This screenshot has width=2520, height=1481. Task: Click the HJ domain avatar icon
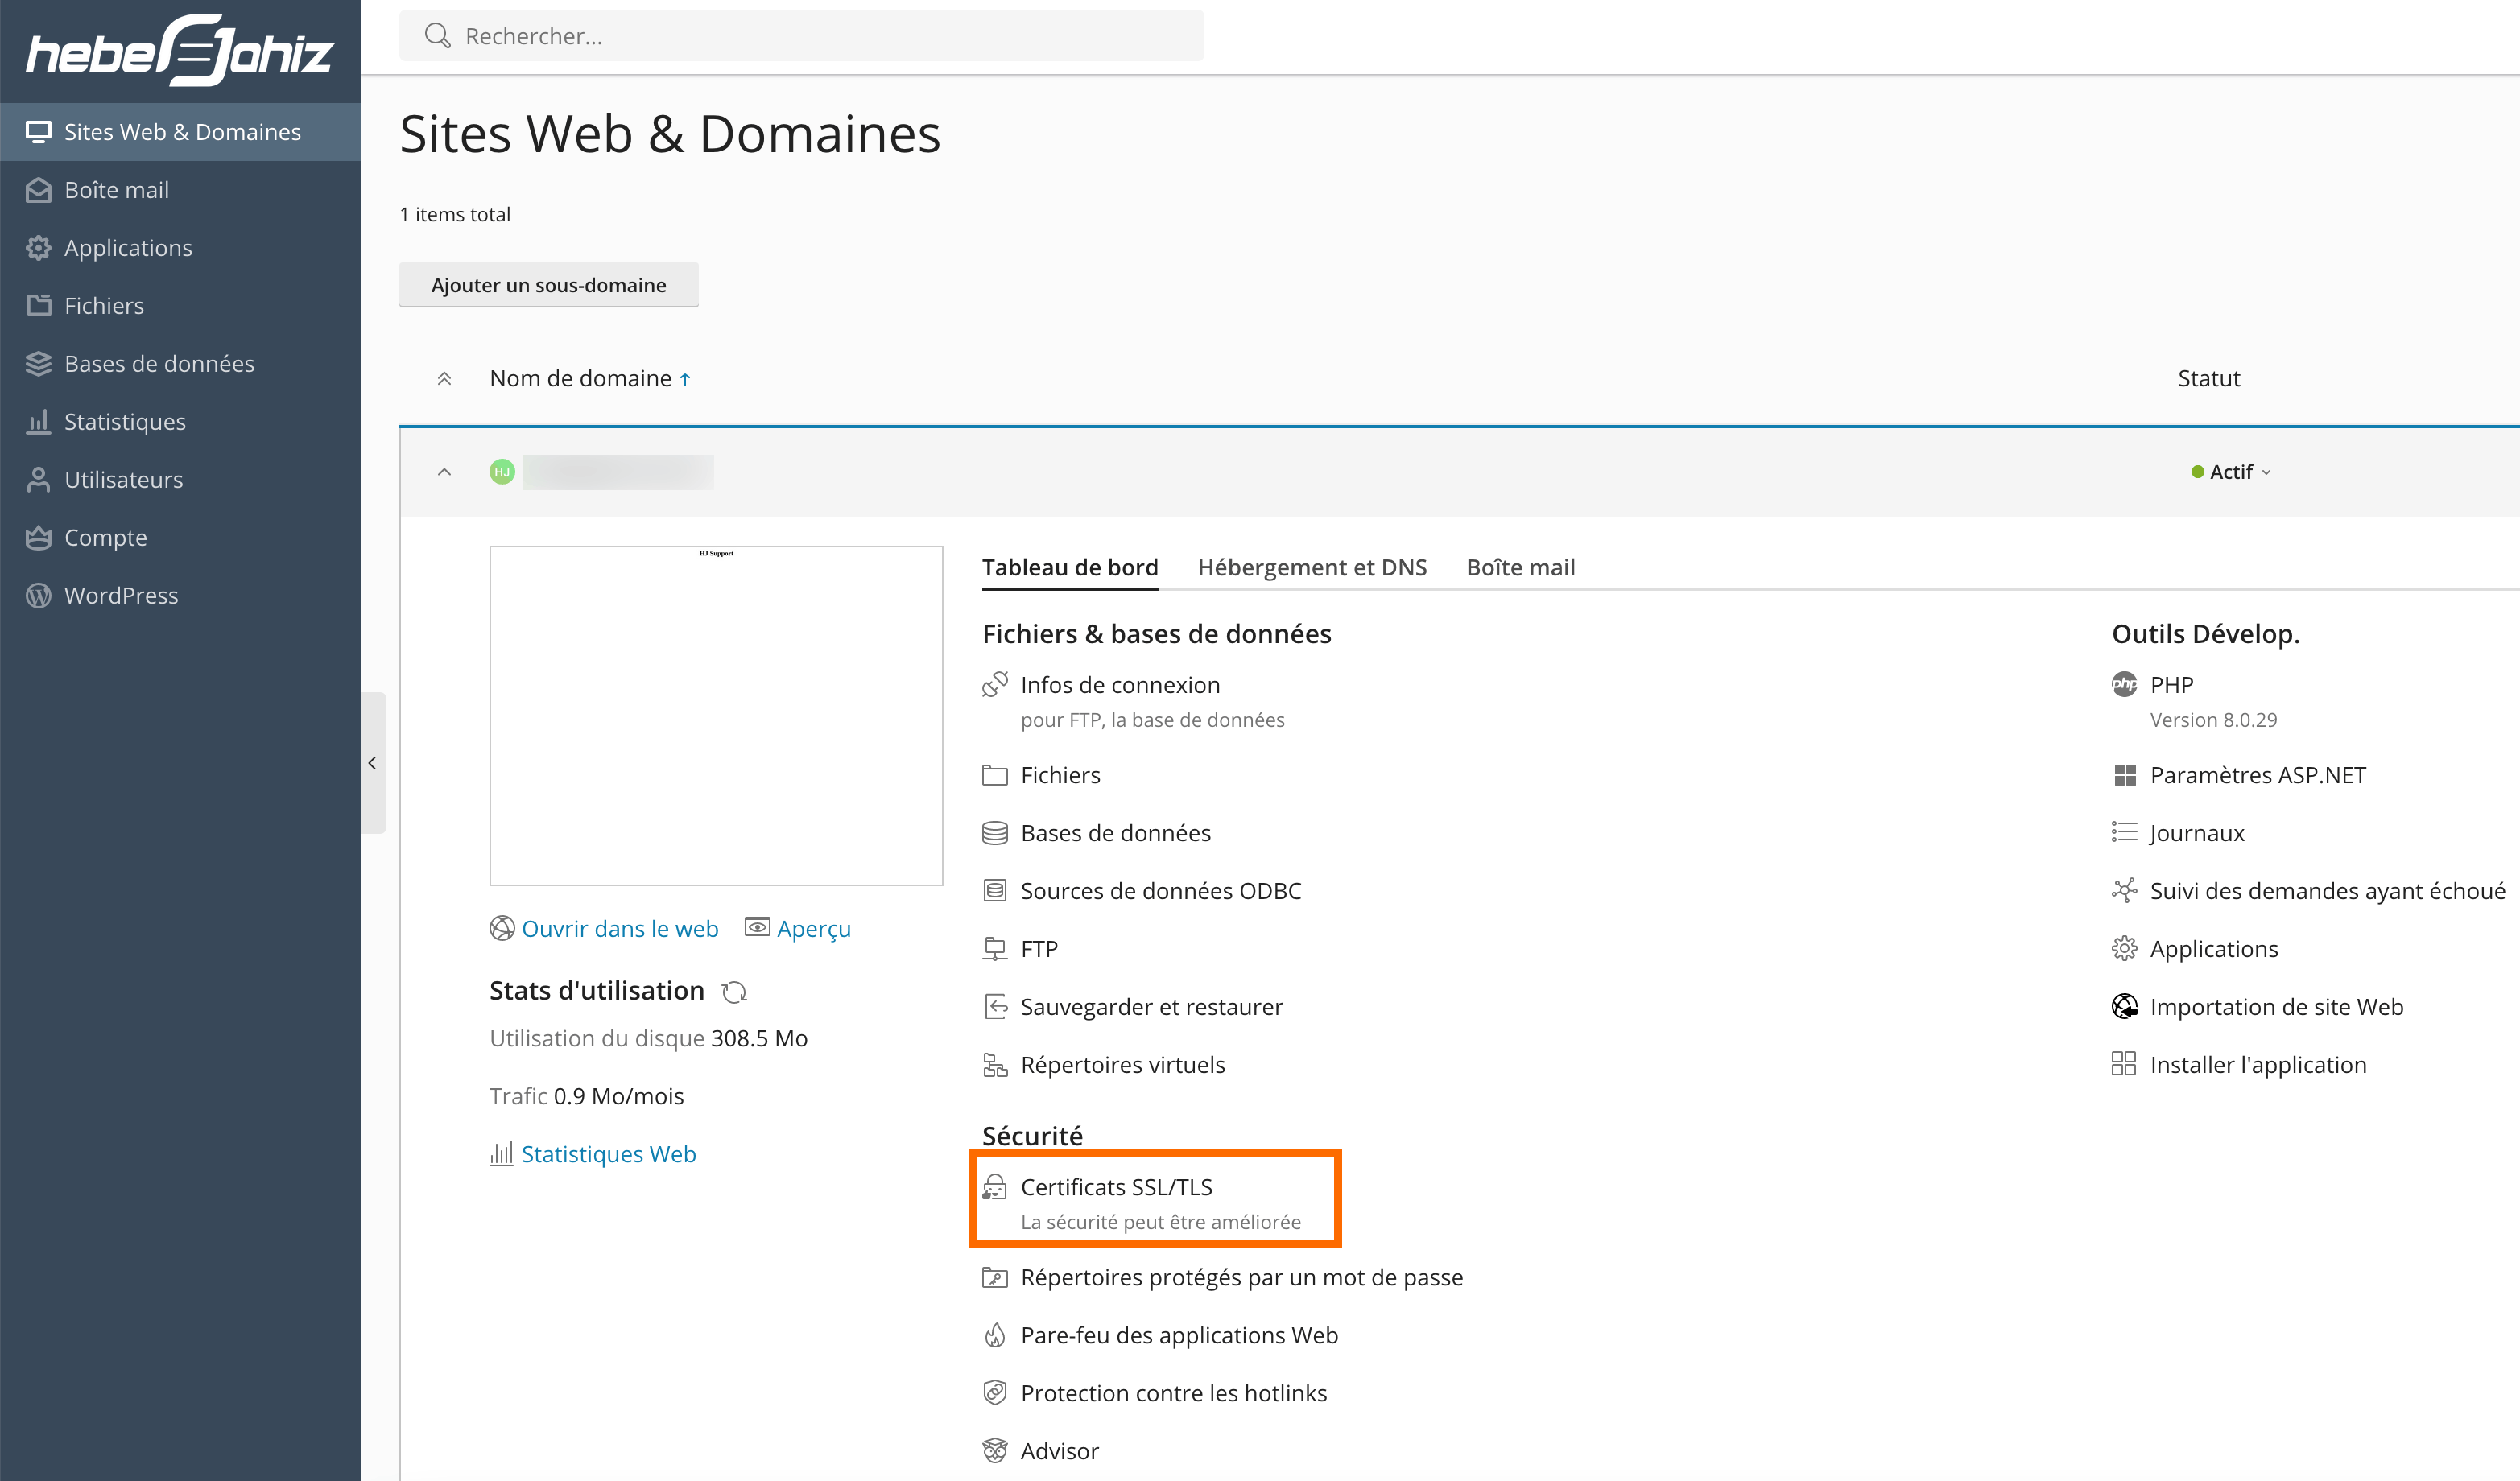pos(502,472)
